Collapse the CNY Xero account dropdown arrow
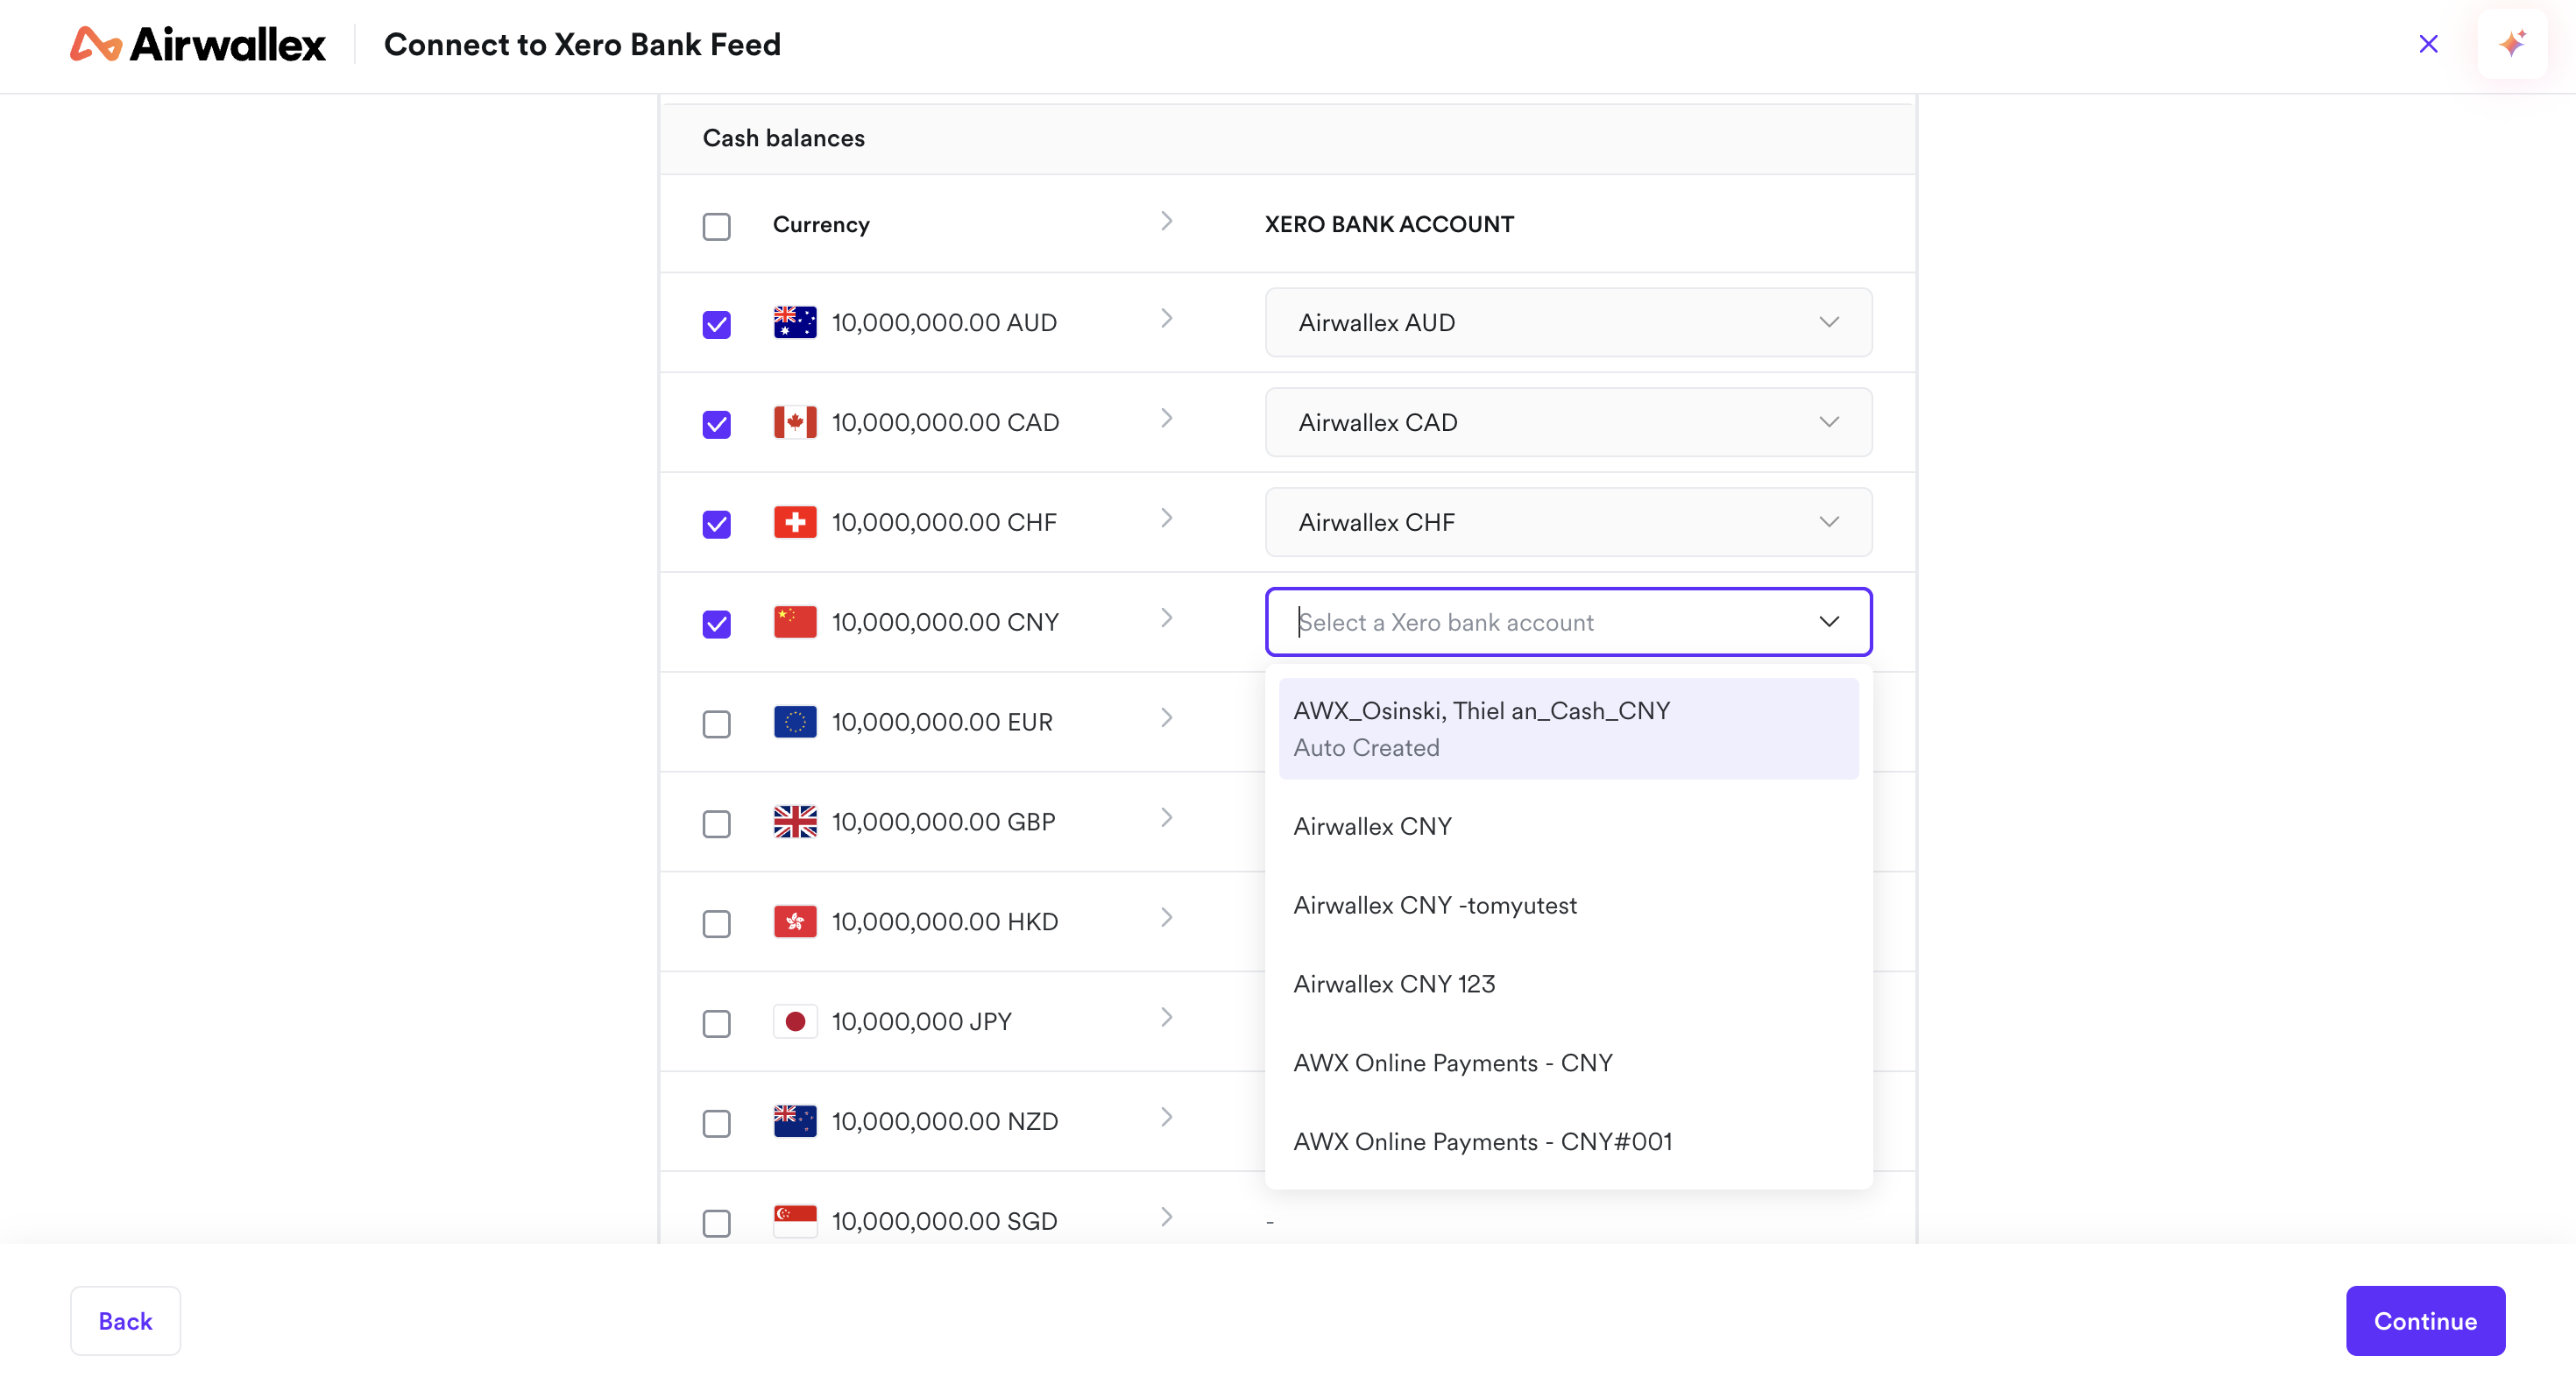Screen dimensions: 2576x1398 click(x=1829, y=622)
